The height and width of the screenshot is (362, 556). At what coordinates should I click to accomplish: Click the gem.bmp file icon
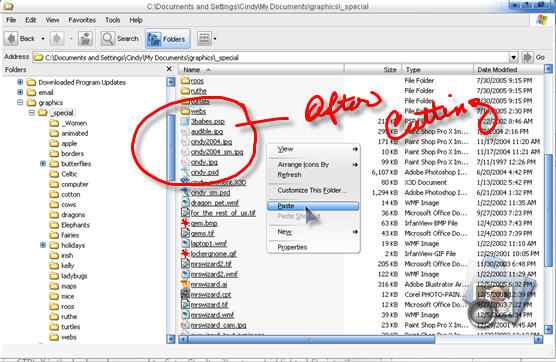click(185, 223)
